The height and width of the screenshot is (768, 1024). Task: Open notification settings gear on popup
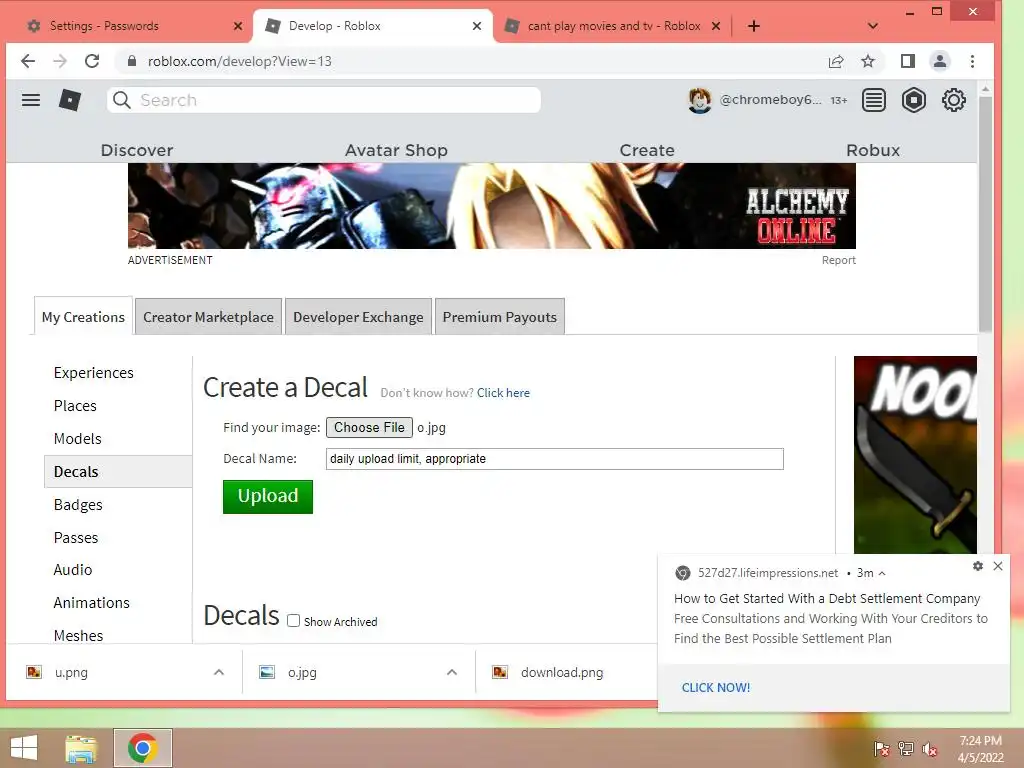click(978, 566)
